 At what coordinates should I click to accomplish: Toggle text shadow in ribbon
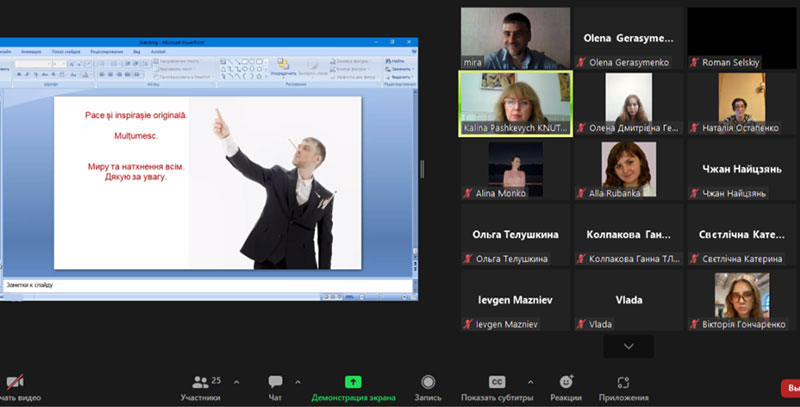tap(54, 74)
